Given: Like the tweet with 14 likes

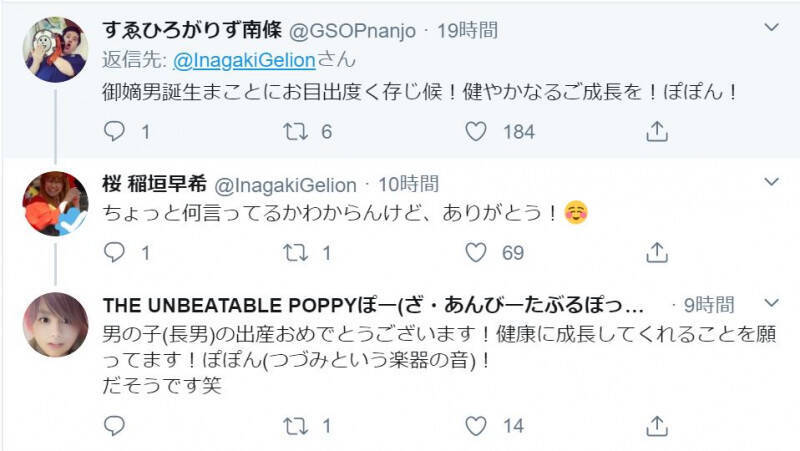Looking at the screenshot, I should 477,426.
